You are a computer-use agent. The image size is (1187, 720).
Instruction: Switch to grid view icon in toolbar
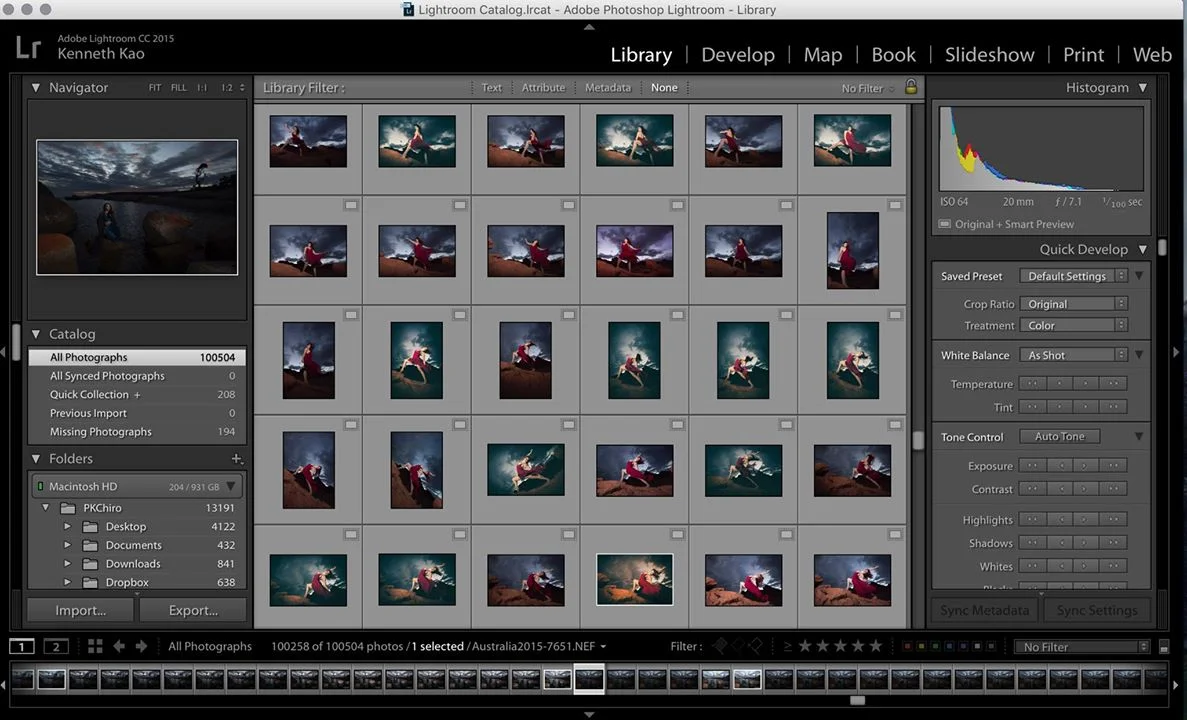tap(95, 646)
